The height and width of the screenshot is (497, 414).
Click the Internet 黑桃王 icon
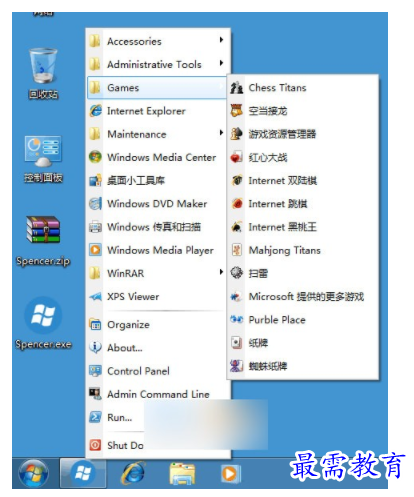point(237,227)
